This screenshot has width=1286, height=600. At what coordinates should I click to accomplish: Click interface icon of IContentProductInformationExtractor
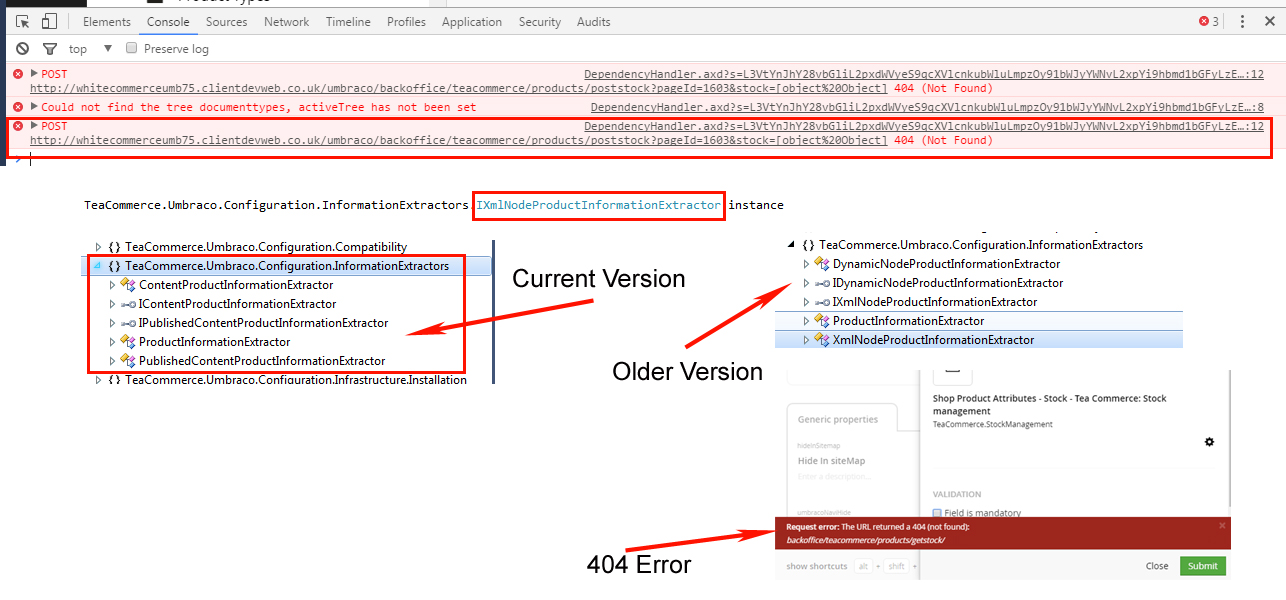tap(128, 304)
